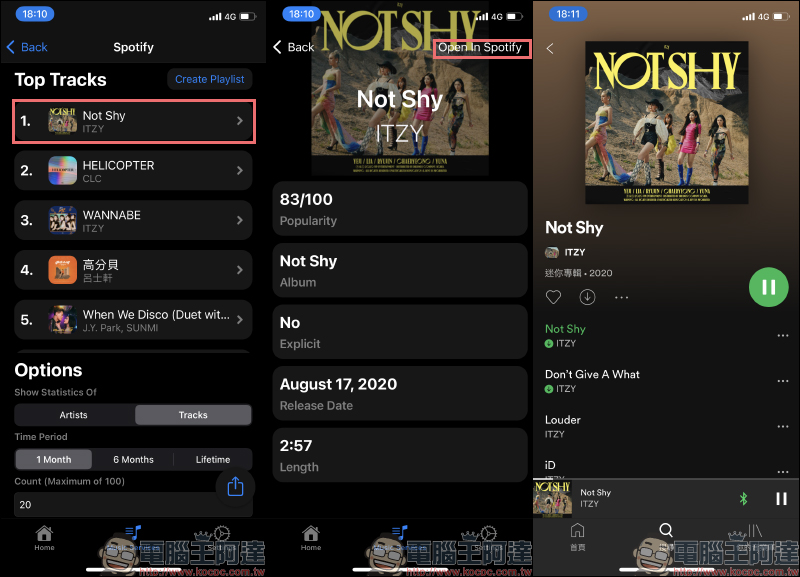Expand the WANNABE track row
The height and width of the screenshot is (577, 800).
133,220
